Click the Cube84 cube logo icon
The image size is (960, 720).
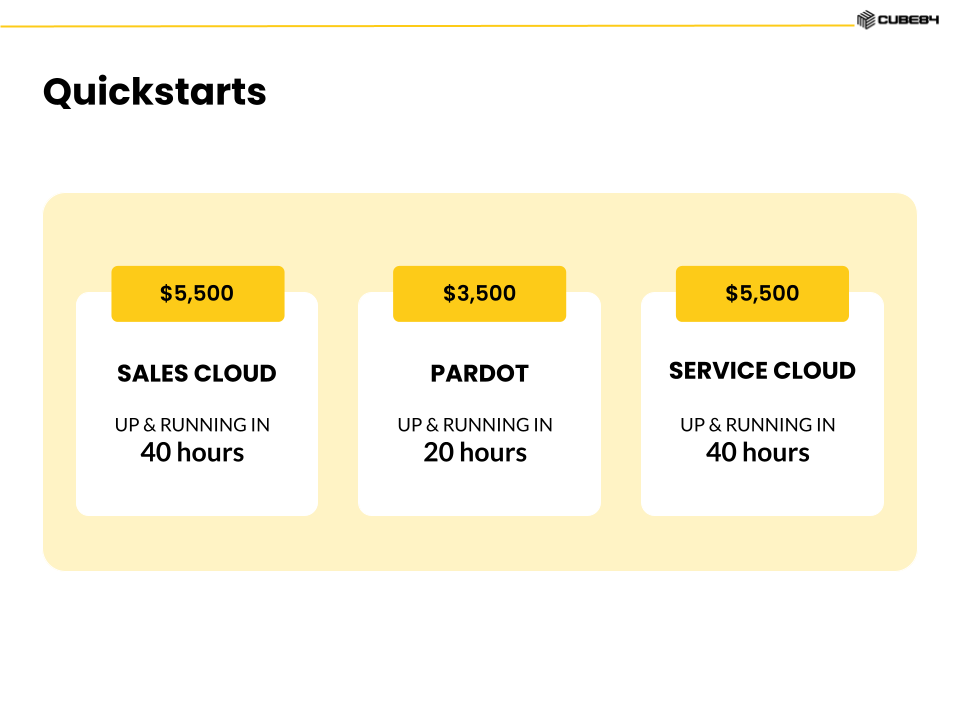[x=866, y=20]
